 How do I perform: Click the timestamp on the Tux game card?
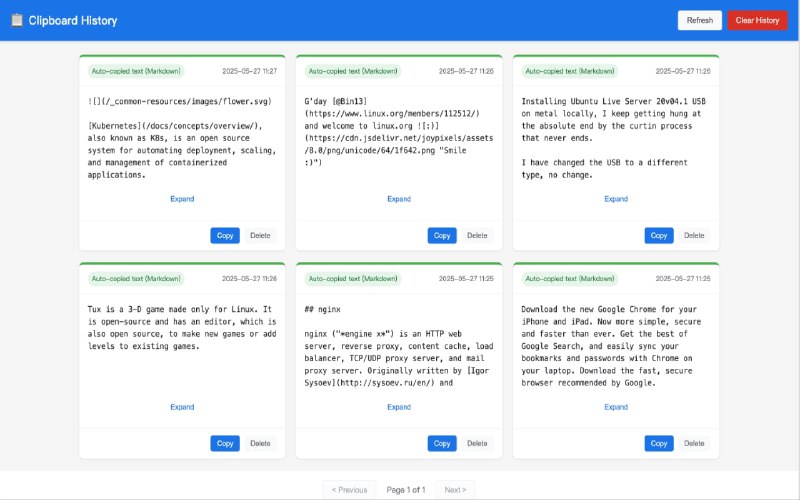click(249, 279)
